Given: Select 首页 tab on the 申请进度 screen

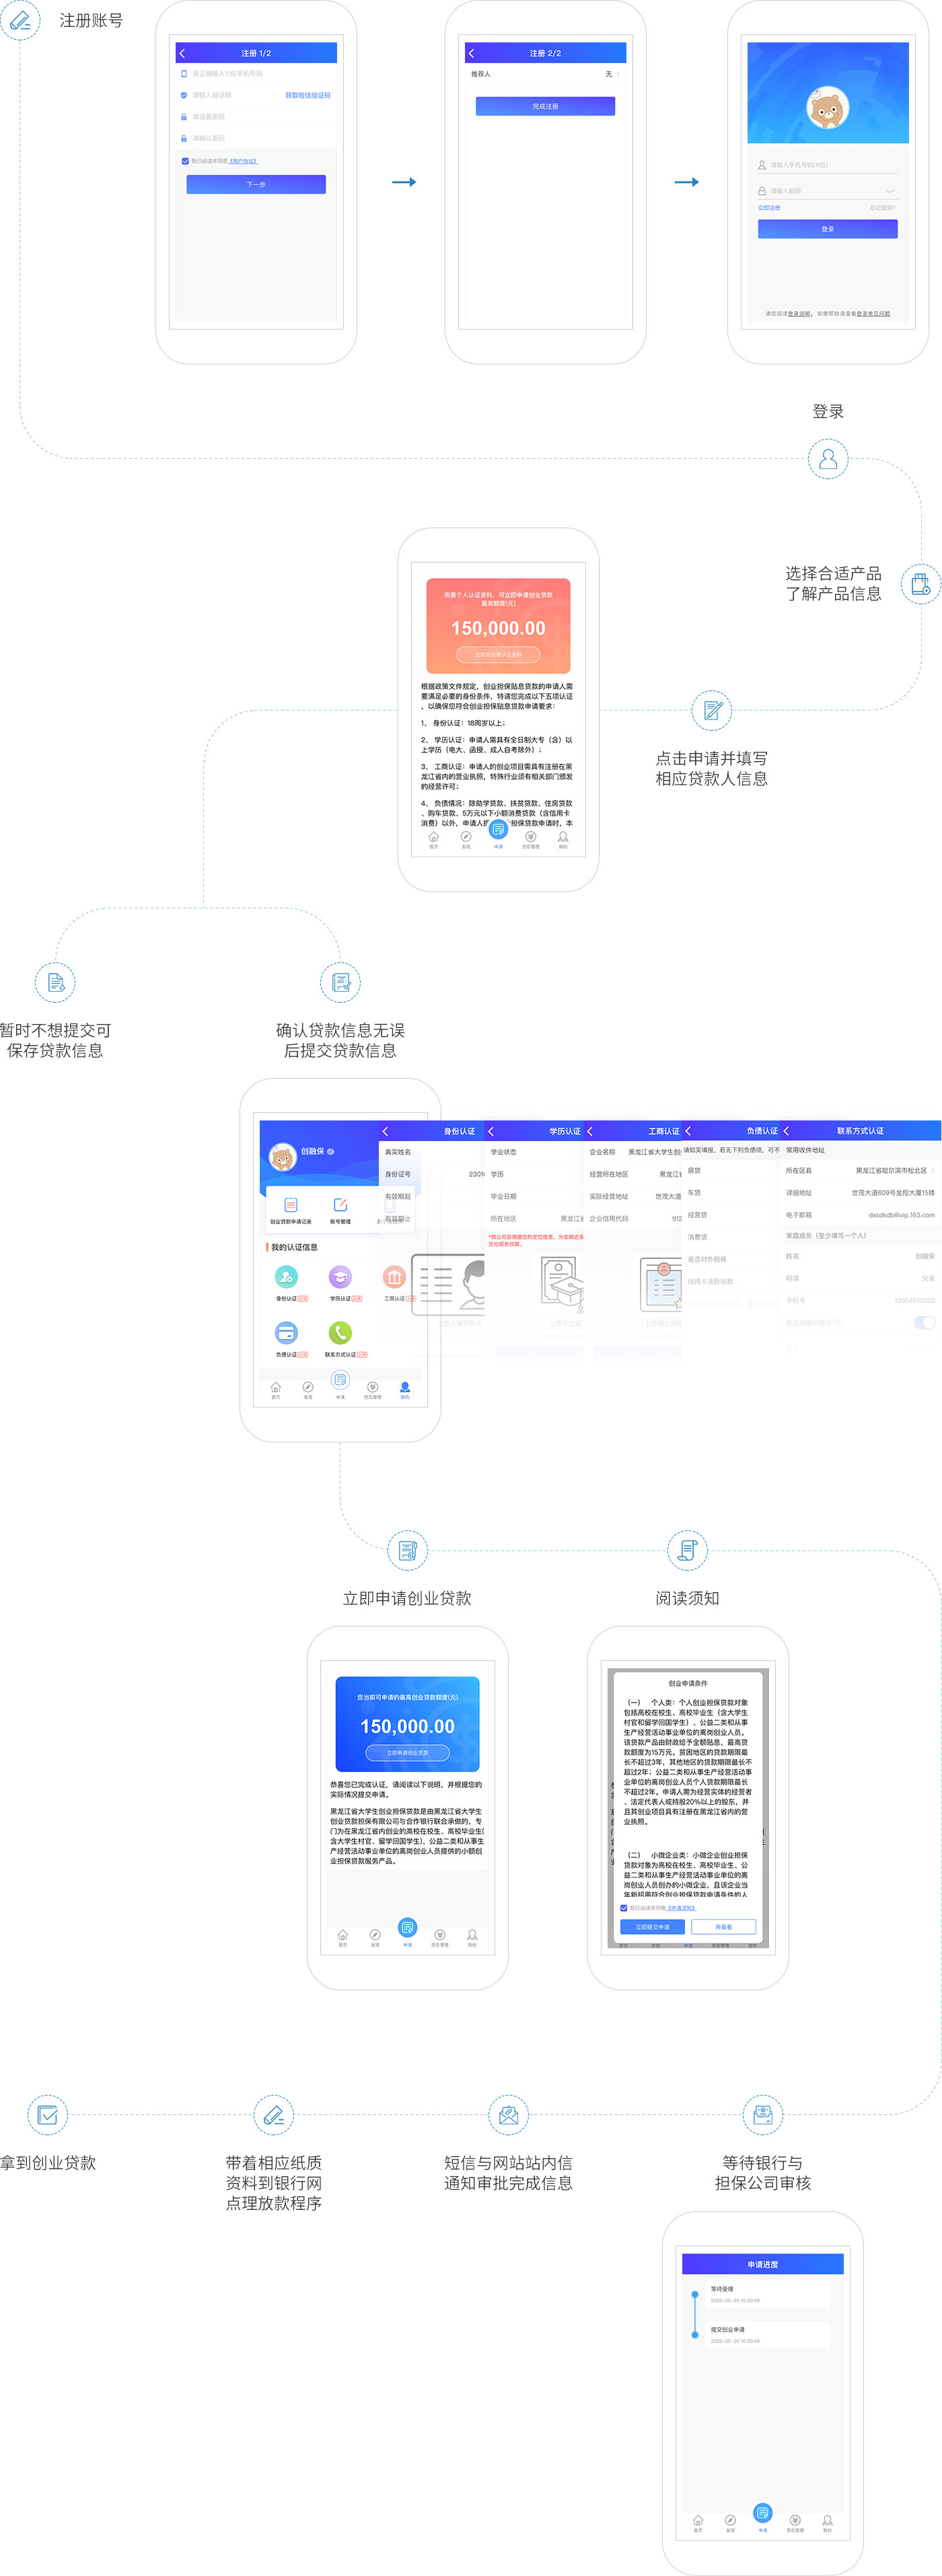Looking at the screenshot, I should (x=698, y=2523).
